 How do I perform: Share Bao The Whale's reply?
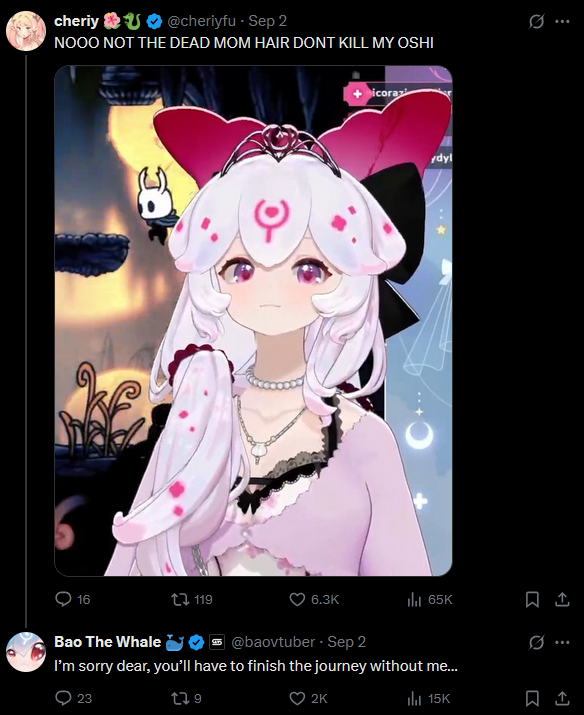[x=562, y=698]
